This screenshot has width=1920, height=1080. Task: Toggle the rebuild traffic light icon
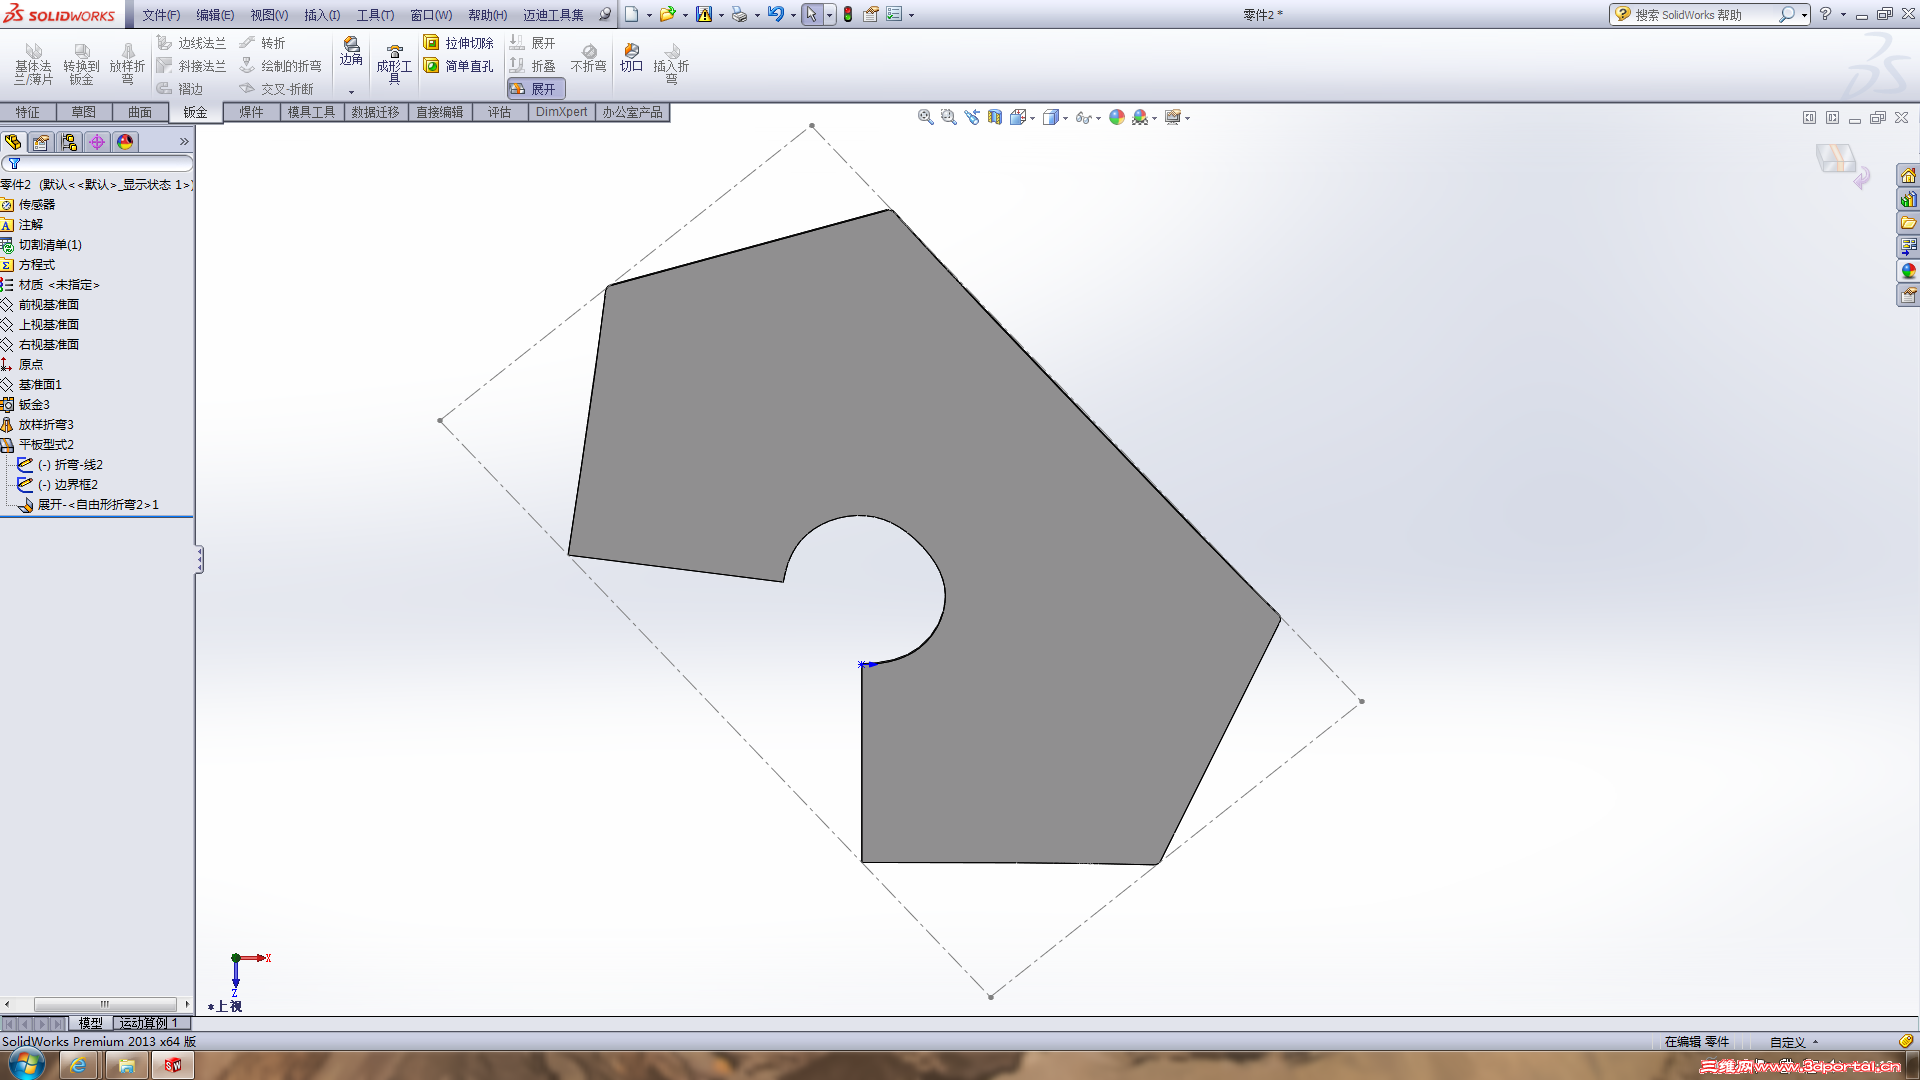848,14
